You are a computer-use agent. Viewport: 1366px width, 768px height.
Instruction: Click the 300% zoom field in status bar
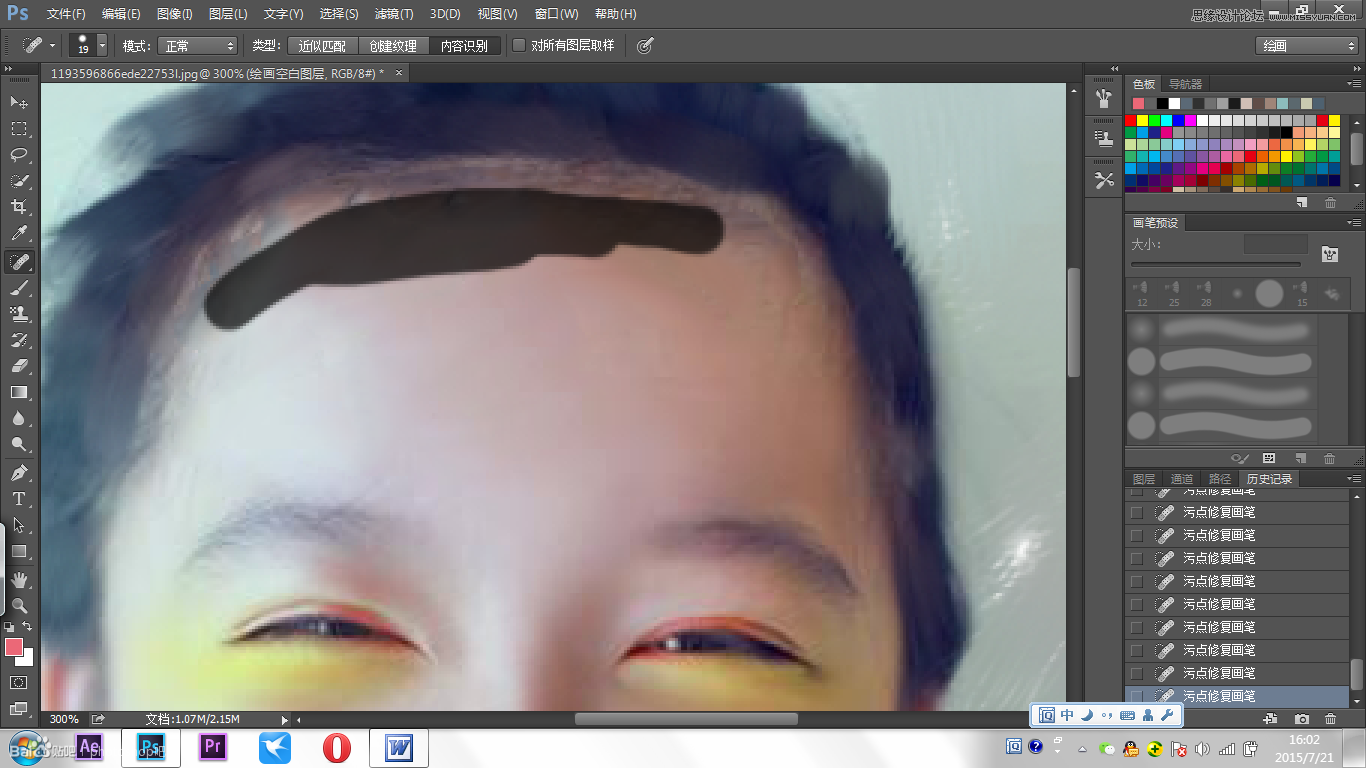64,718
